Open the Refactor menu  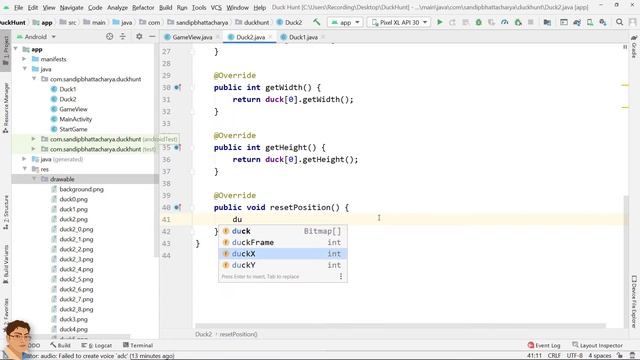pos(143,7)
